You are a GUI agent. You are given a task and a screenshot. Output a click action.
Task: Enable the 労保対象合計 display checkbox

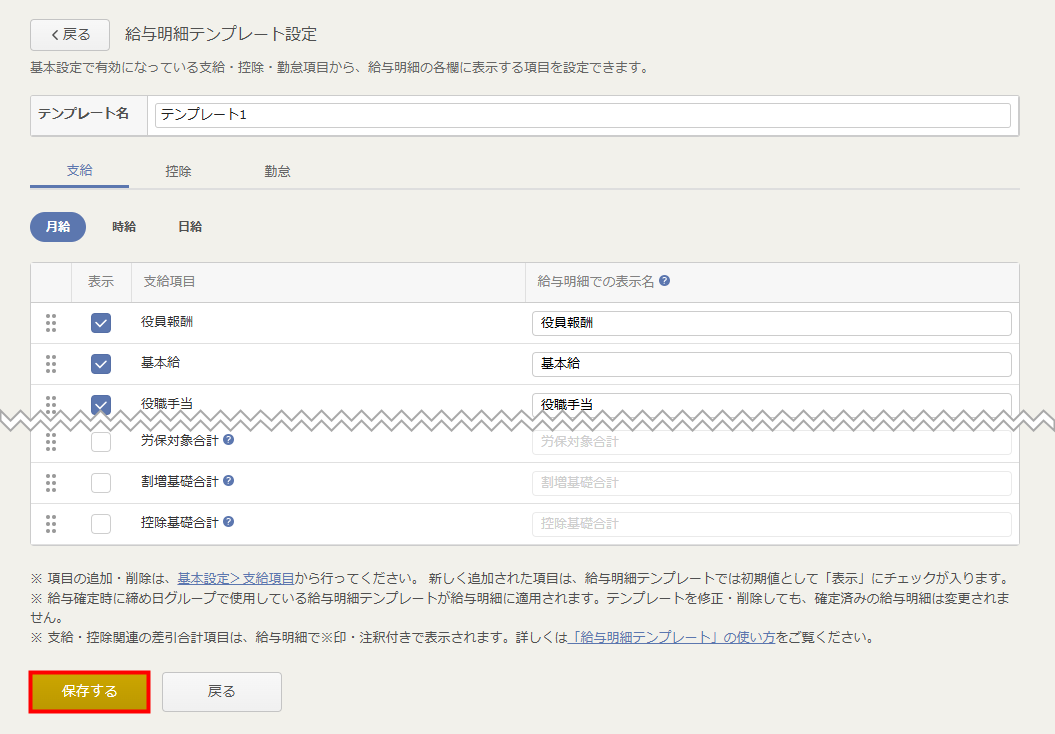click(x=101, y=442)
